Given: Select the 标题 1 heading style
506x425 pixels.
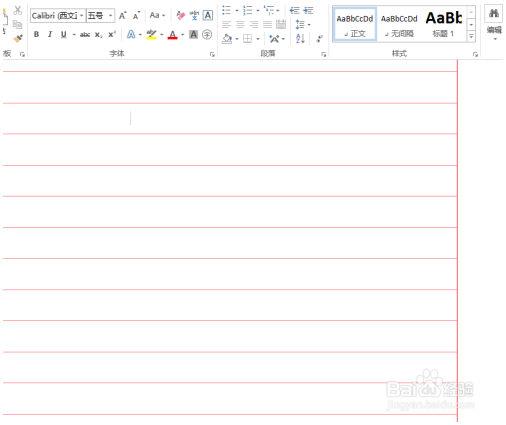Looking at the screenshot, I should coord(443,24).
